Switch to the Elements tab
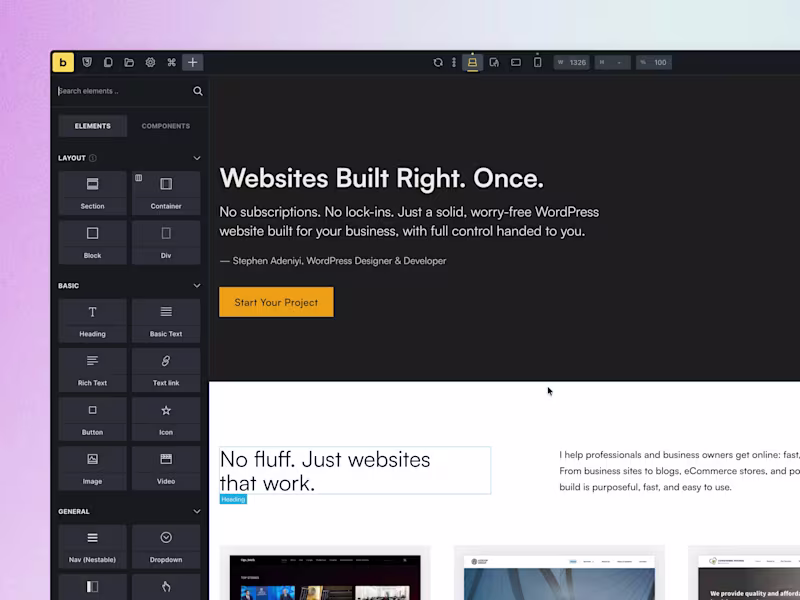 point(92,126)
